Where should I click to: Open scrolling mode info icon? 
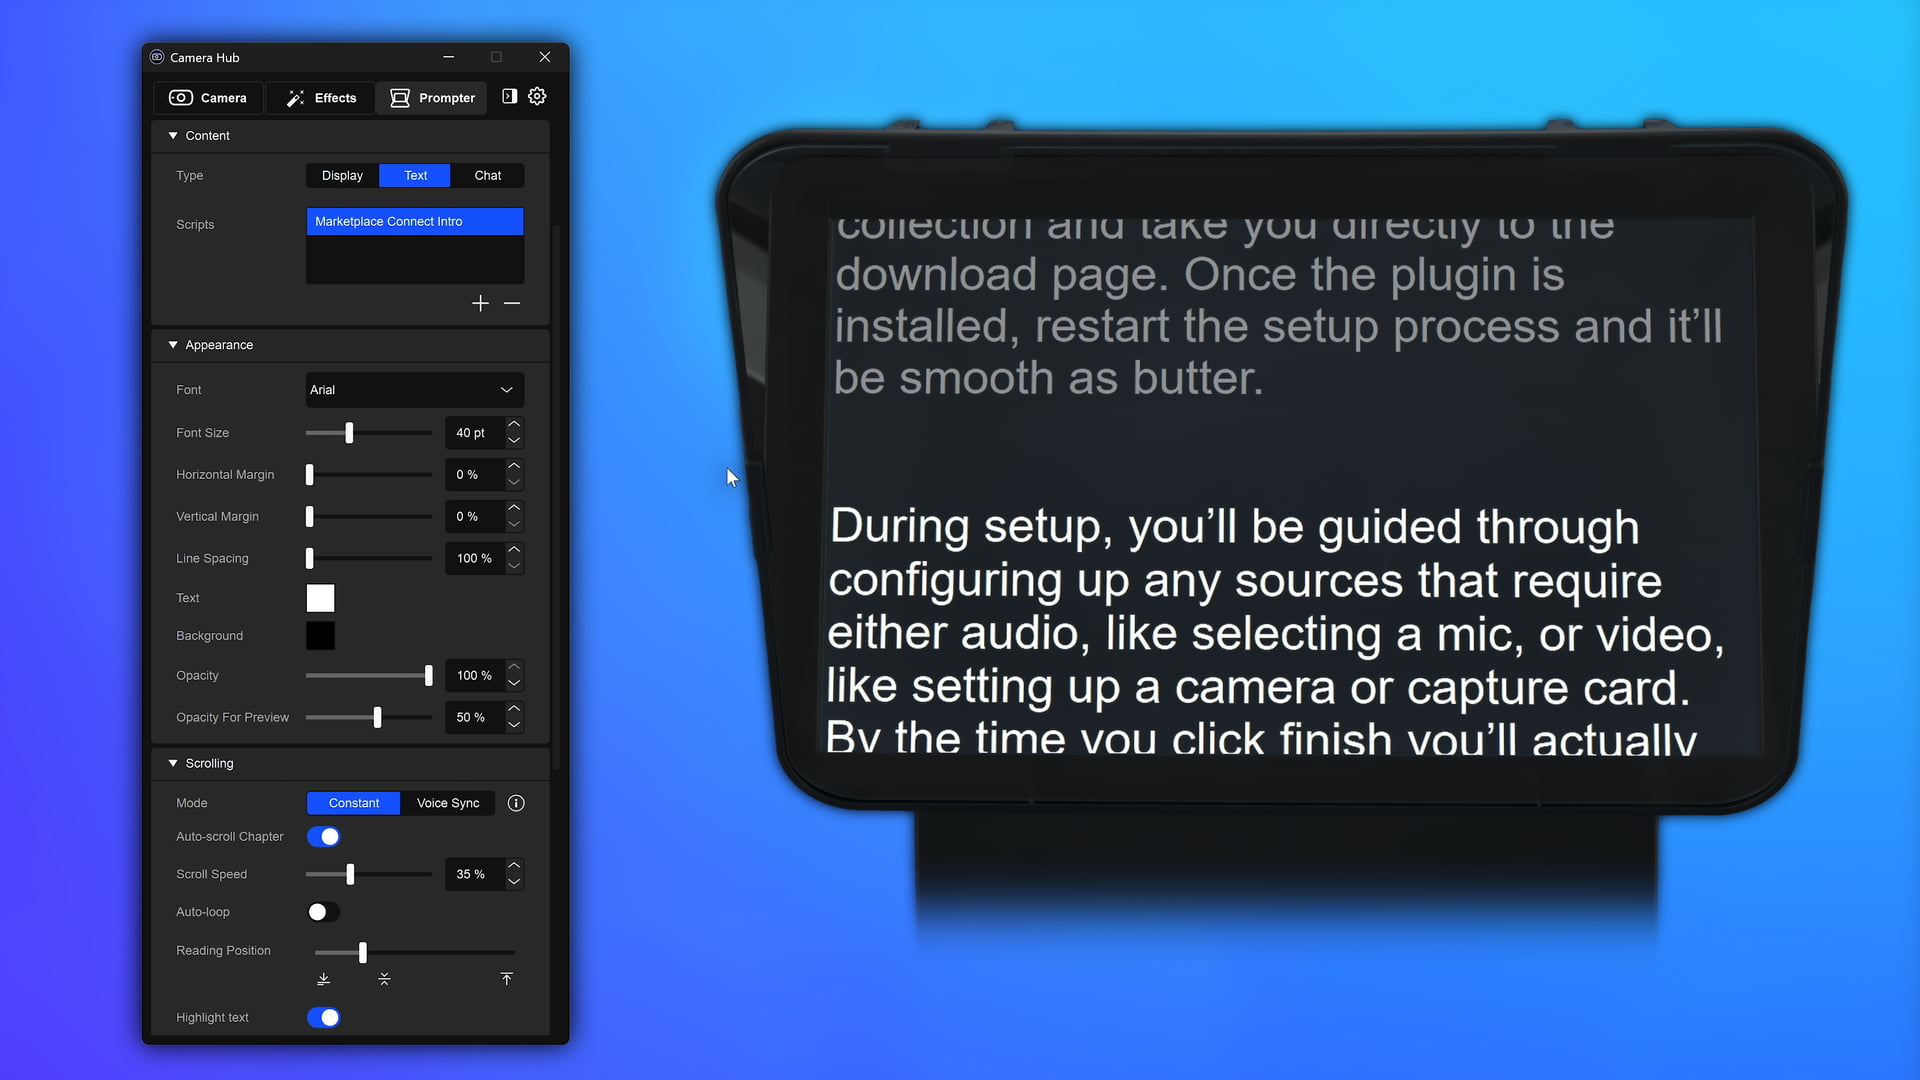(516, 803)
